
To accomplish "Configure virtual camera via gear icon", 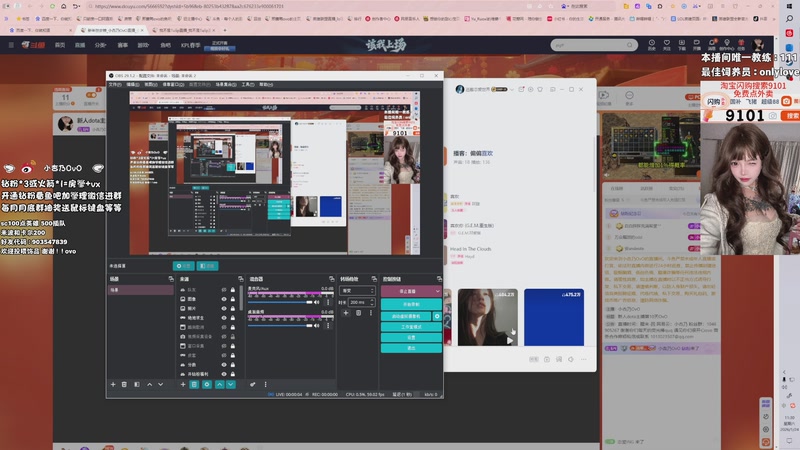I will (437, 316).
